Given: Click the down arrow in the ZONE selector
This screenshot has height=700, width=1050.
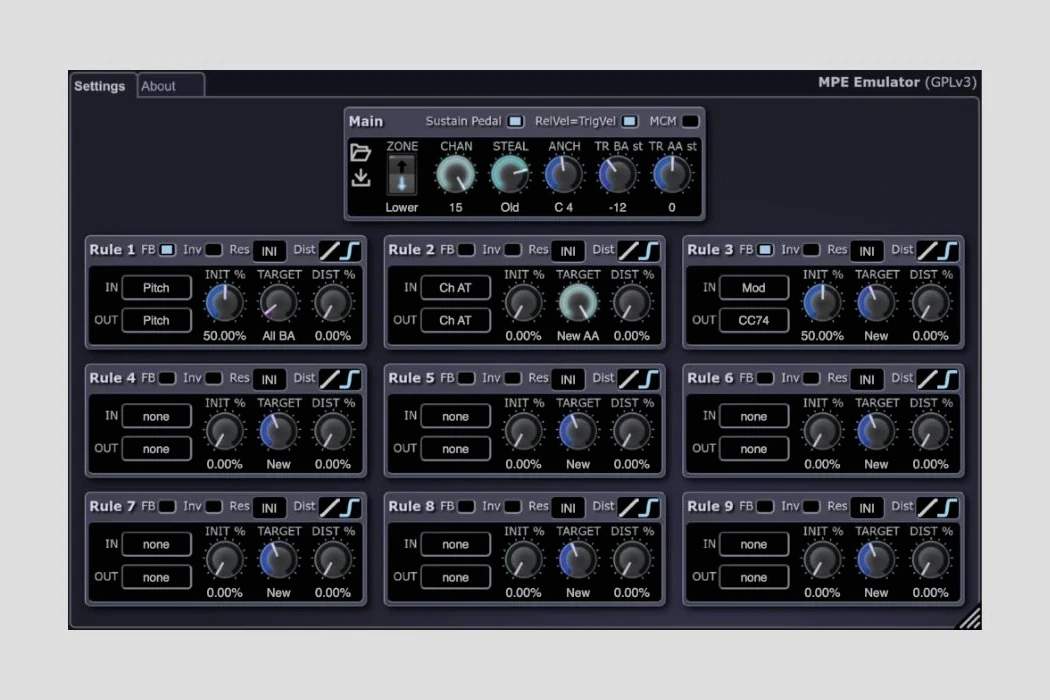Looking at the screenshot, I should coord(400,184).
